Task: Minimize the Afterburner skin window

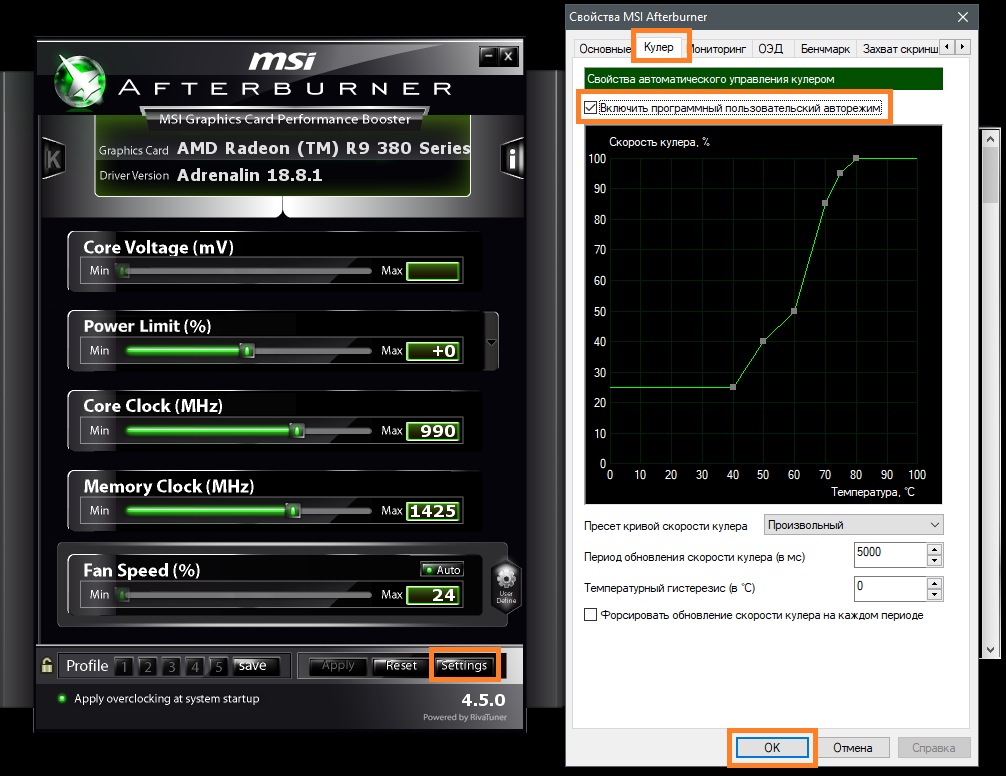Action: 489,56
